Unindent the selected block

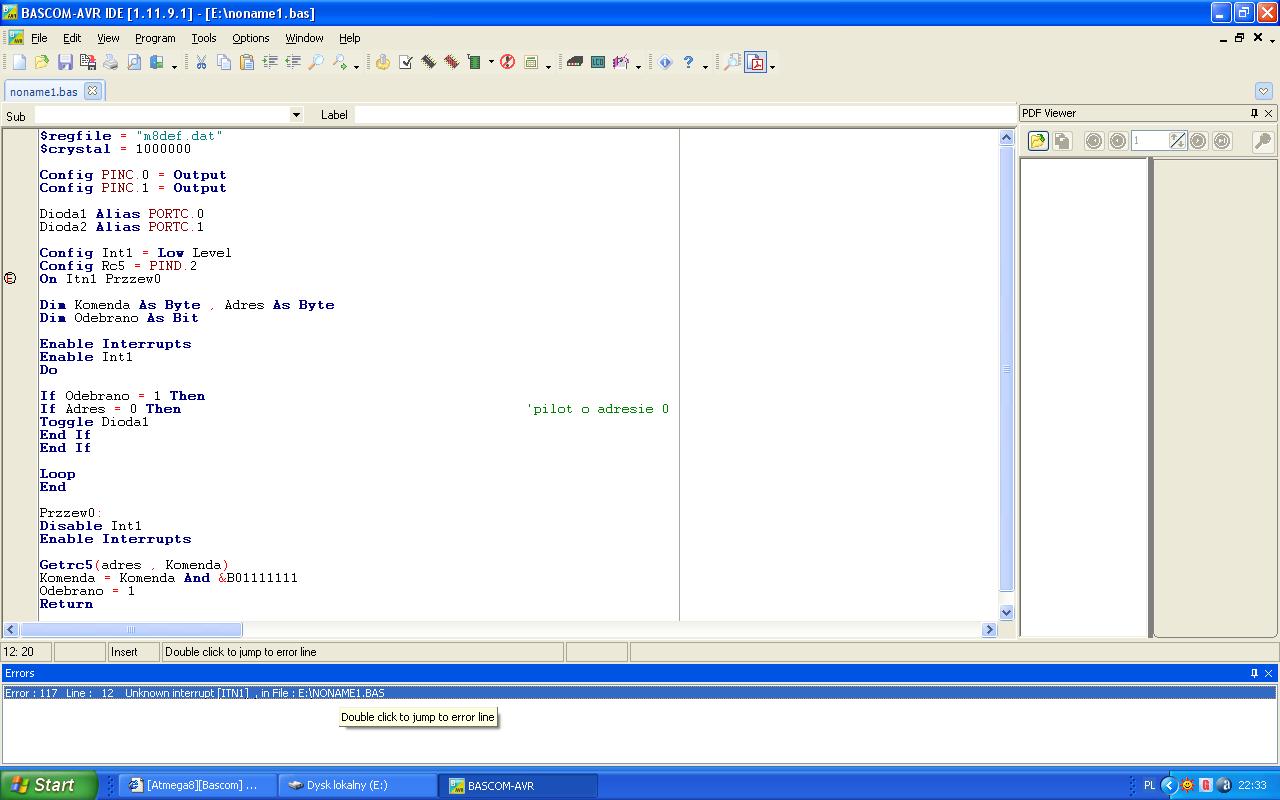293,62
